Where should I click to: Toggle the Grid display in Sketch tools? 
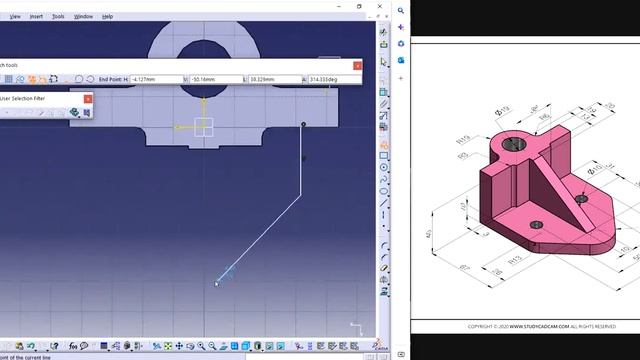pos(9,79)
